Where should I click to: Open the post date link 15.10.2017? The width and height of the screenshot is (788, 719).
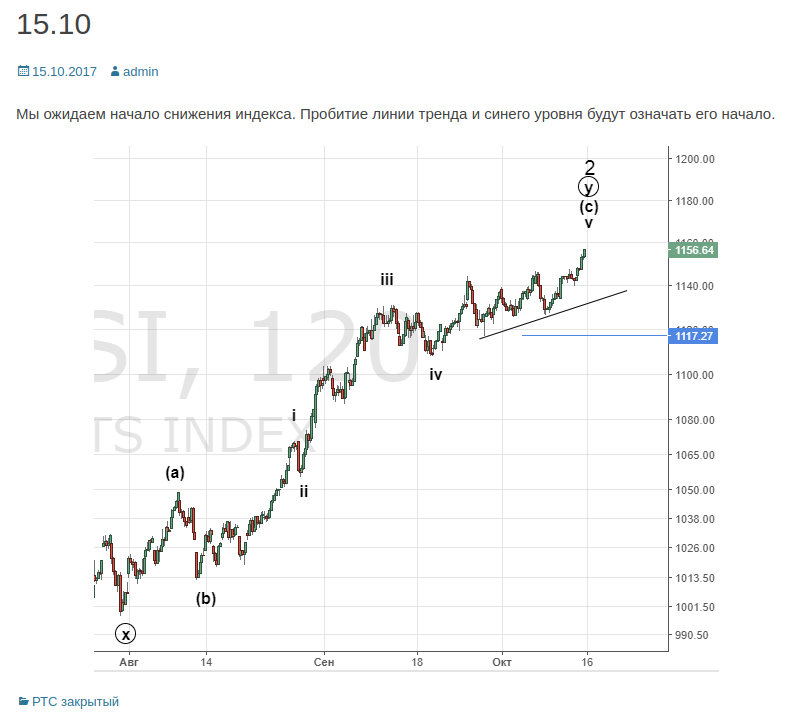click(64, 71)
